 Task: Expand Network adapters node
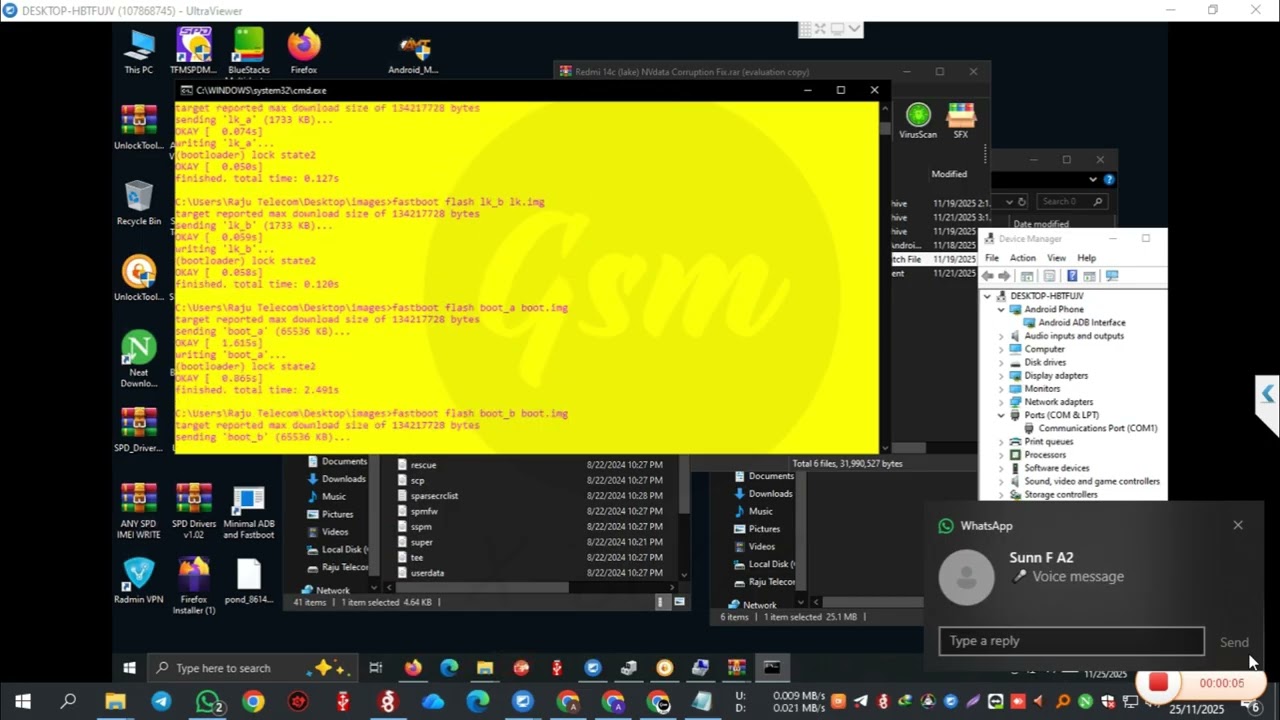click(1001, 402)
